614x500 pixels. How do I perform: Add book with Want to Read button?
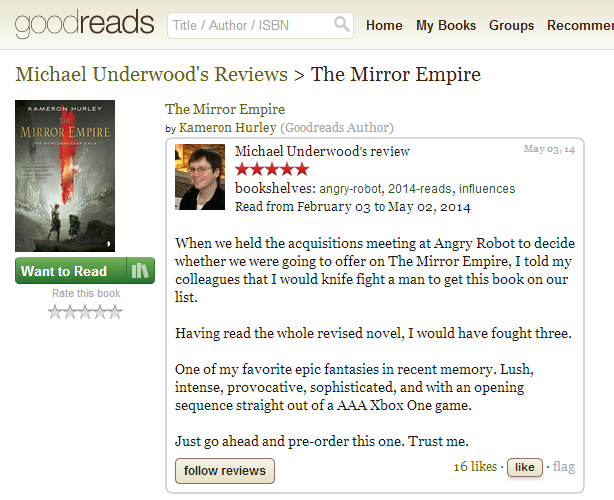(x=71, y=271)
